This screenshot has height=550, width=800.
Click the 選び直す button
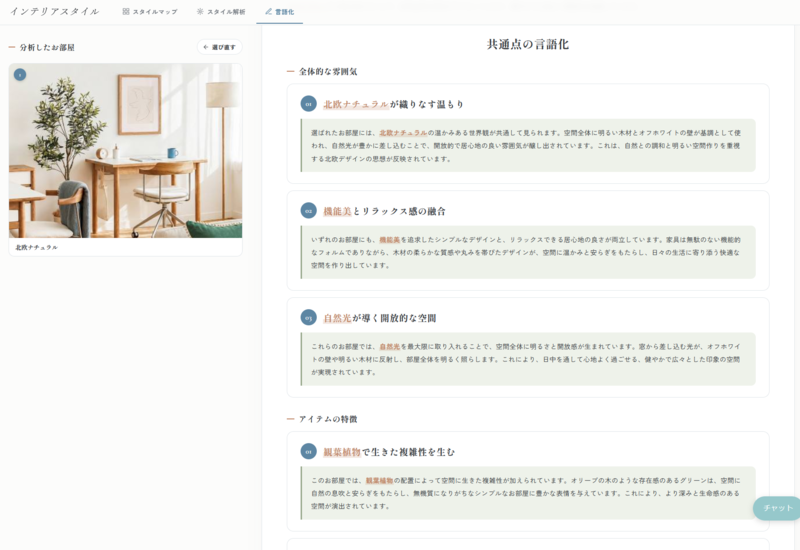click(x=219, y=47)
